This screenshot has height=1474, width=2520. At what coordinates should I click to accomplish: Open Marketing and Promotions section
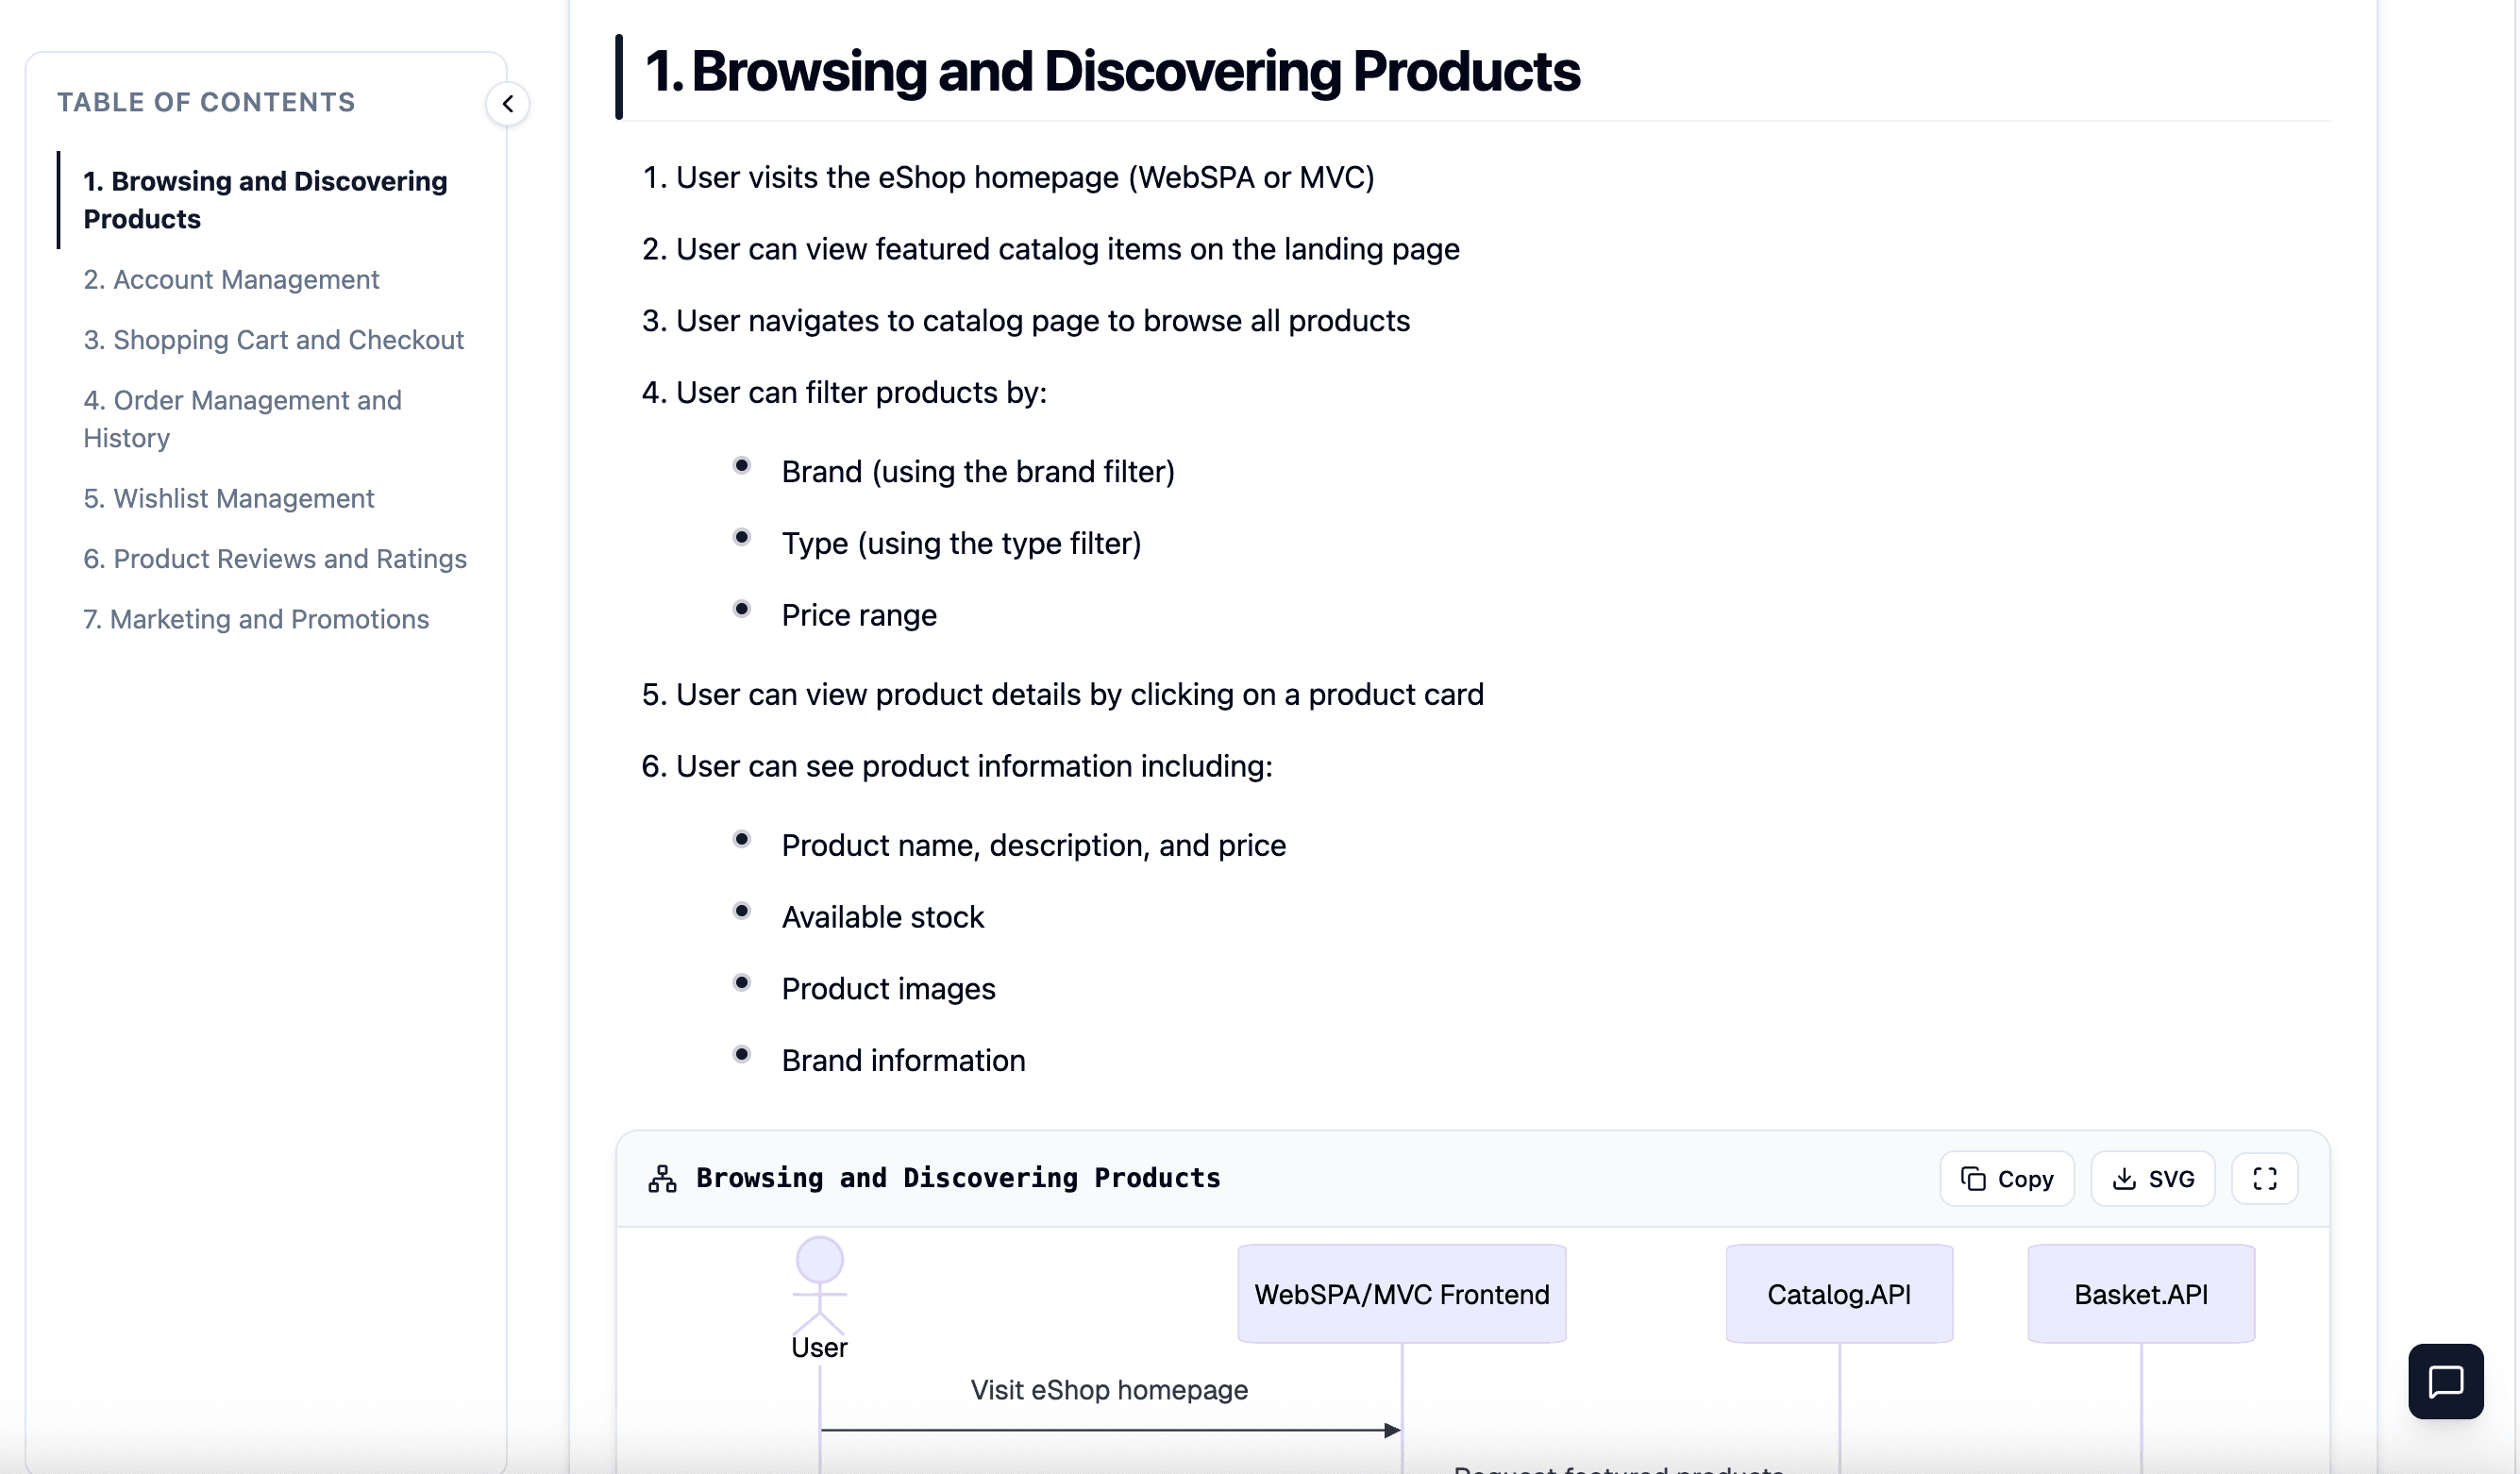[x=256, y=619]
